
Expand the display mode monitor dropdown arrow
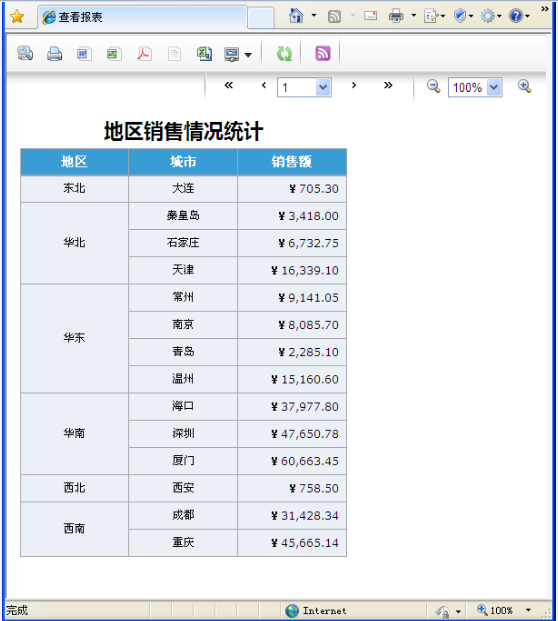(248, 55)
